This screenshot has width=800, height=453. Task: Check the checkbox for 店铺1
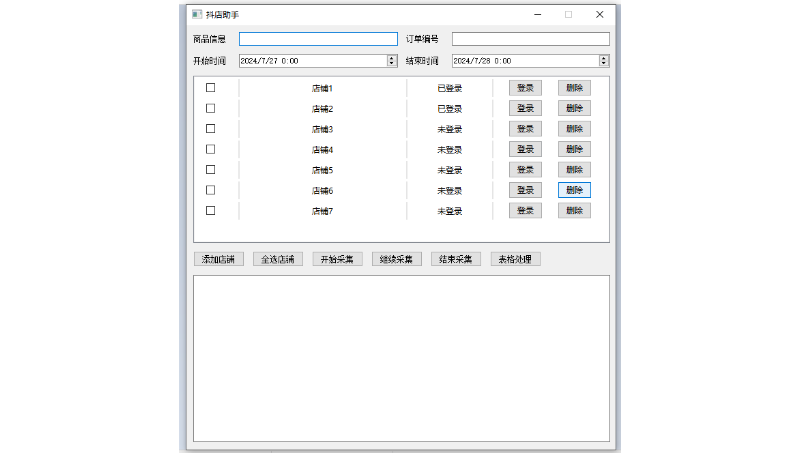[210, 88]
